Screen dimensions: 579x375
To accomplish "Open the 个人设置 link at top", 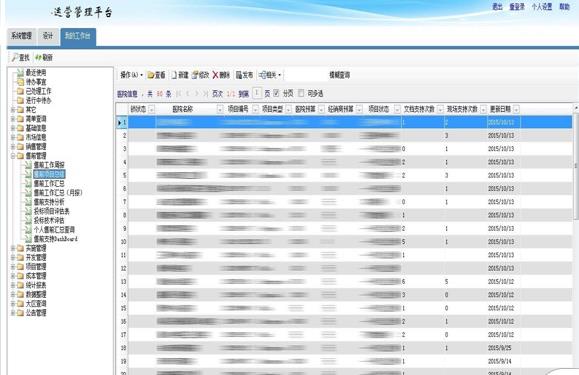I will [x=542, y=7].
